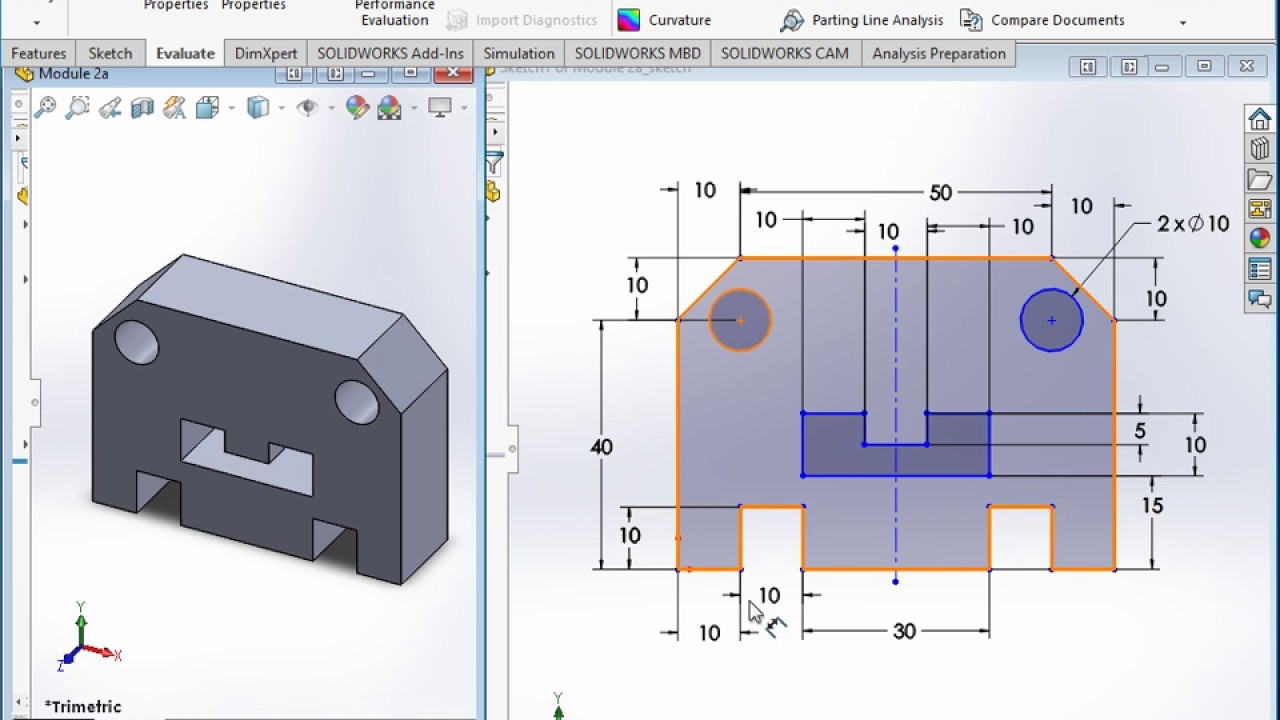This screenshot has height=720, width=1280.
Task: Click the Display Style box icon
Action: point(258,108)
